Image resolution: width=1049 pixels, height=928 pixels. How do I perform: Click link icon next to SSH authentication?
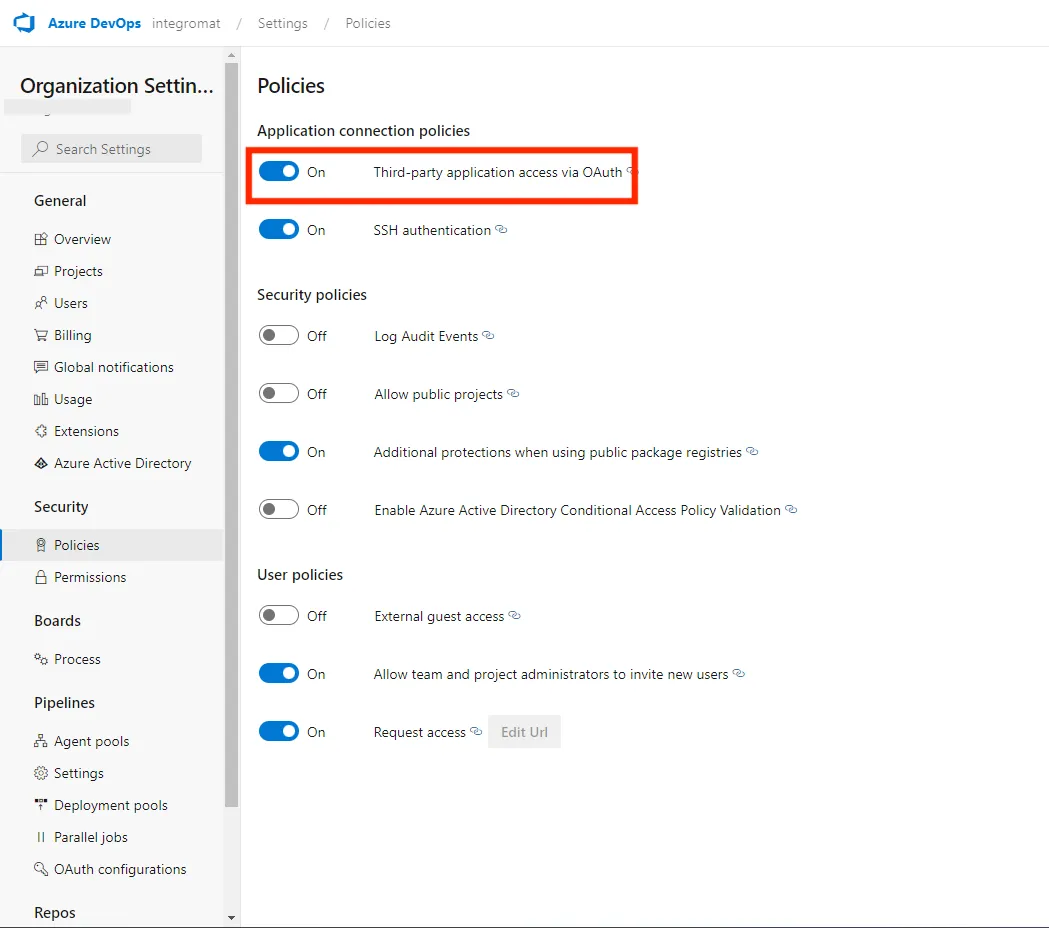(x=501, y=229)
